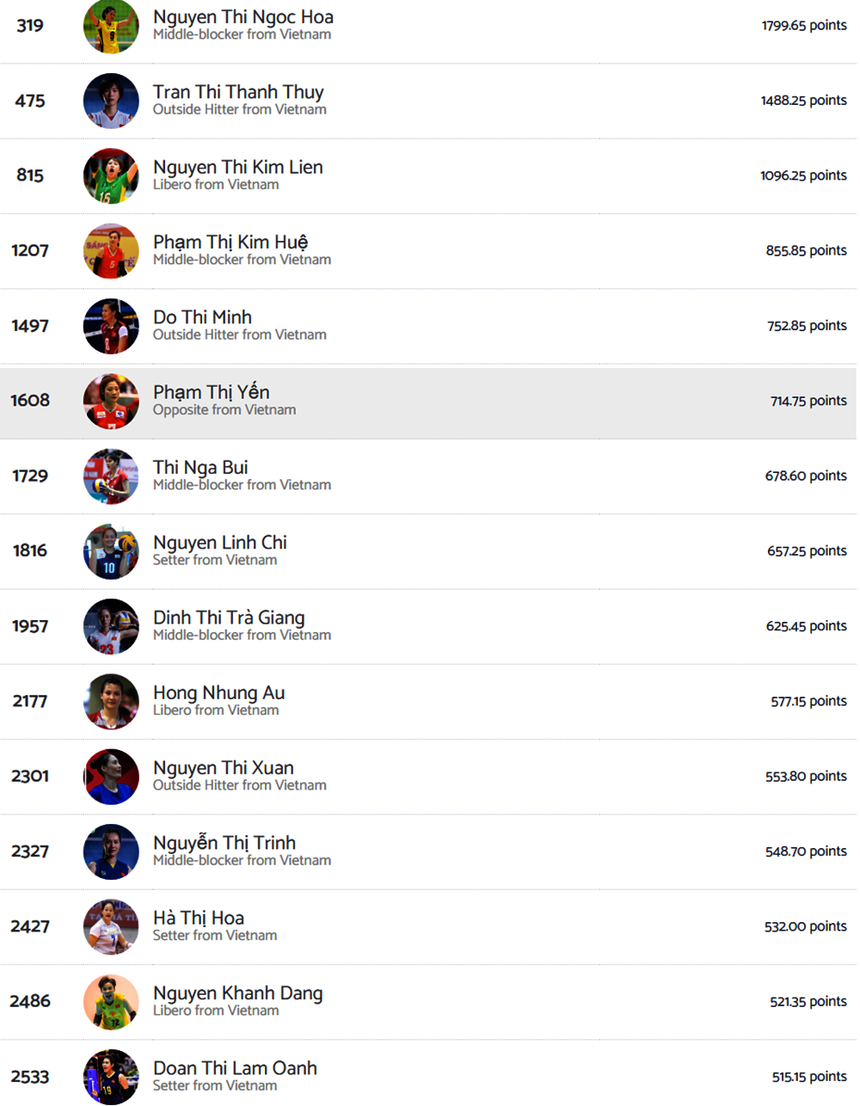Click Phạm Thị Yến's 714.75 points value
Image resolution: width=860 pixels, height=1106 pixels.
(x=808, y=401)
